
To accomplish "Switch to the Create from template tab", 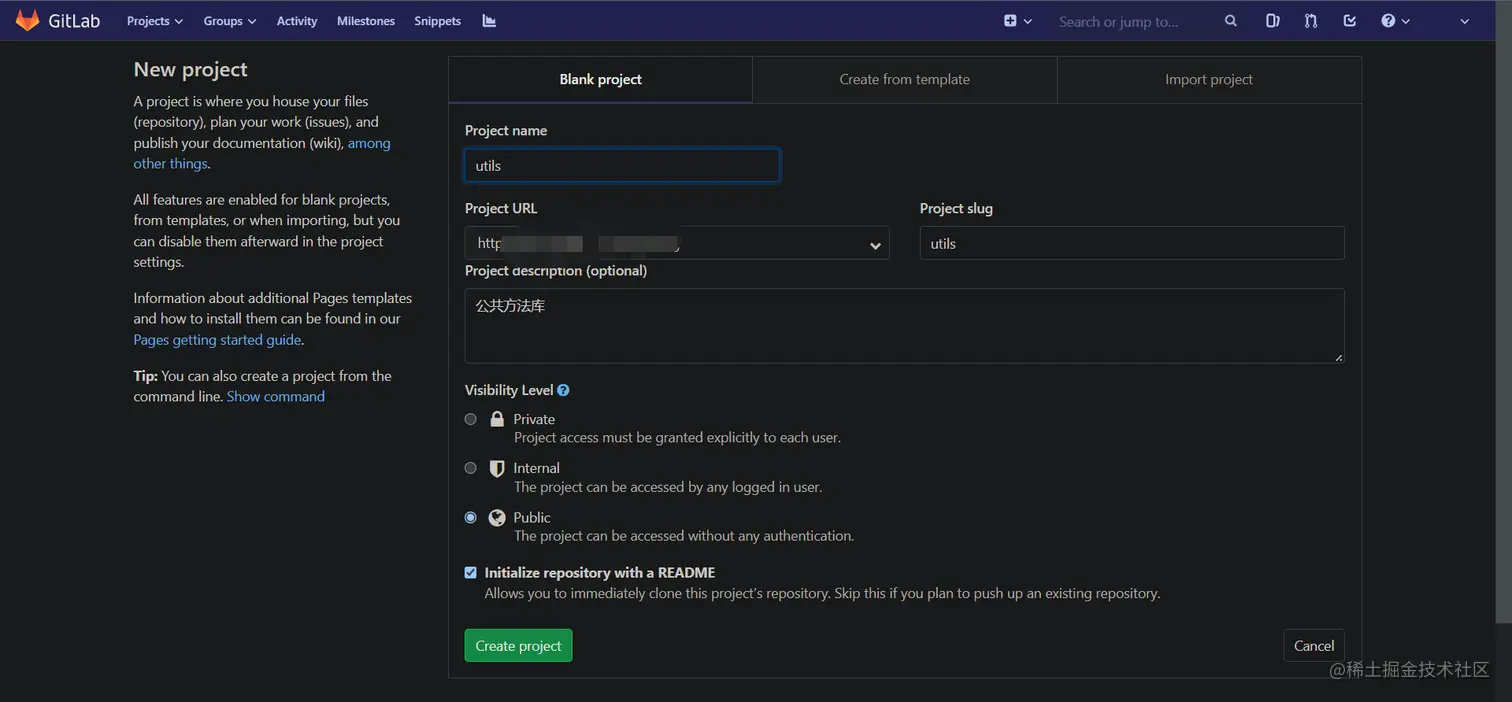I will click(x=904, y=79).
